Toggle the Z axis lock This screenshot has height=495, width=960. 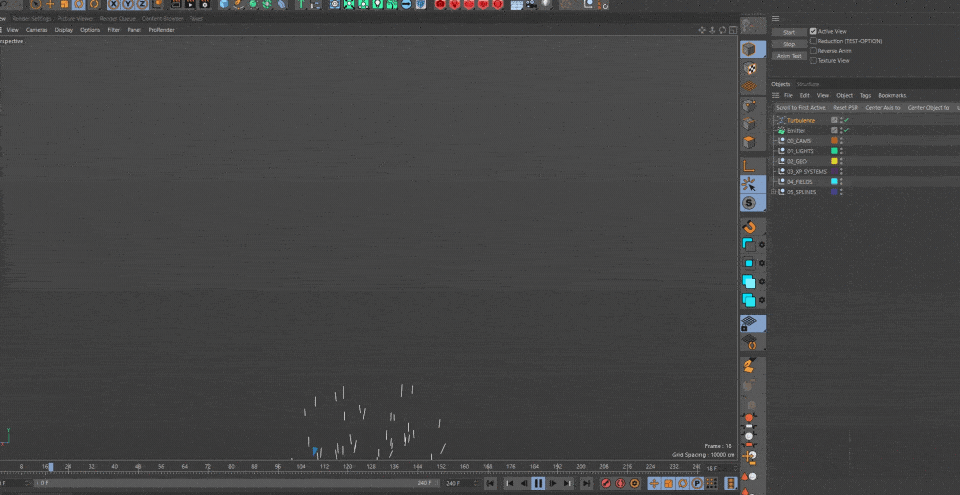142,4
